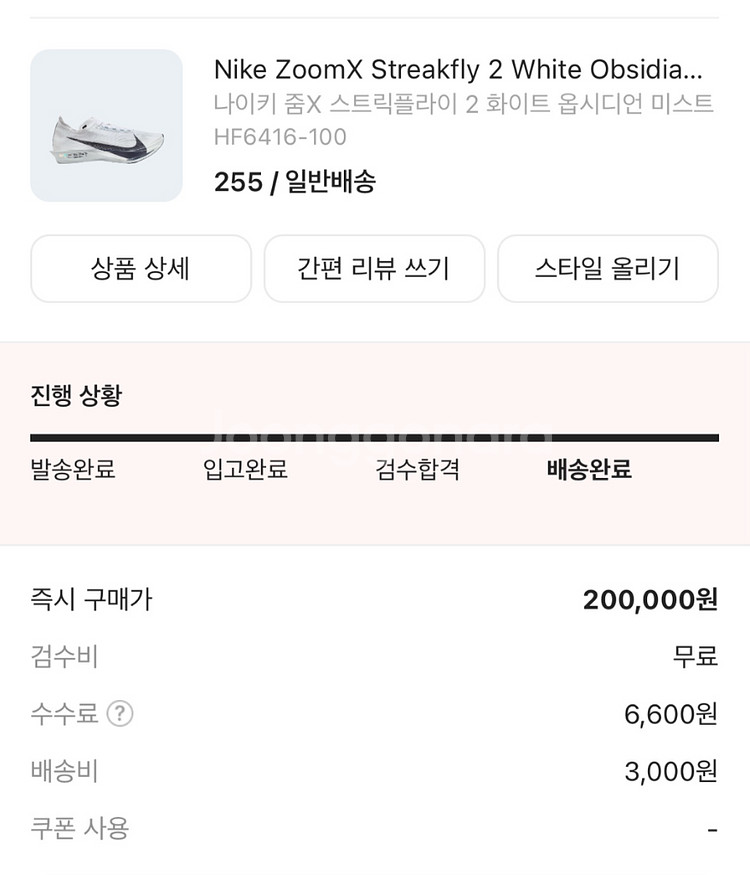Select the 입고완료 progress step
Screen dimensions: 750x875
click(245, 470)
